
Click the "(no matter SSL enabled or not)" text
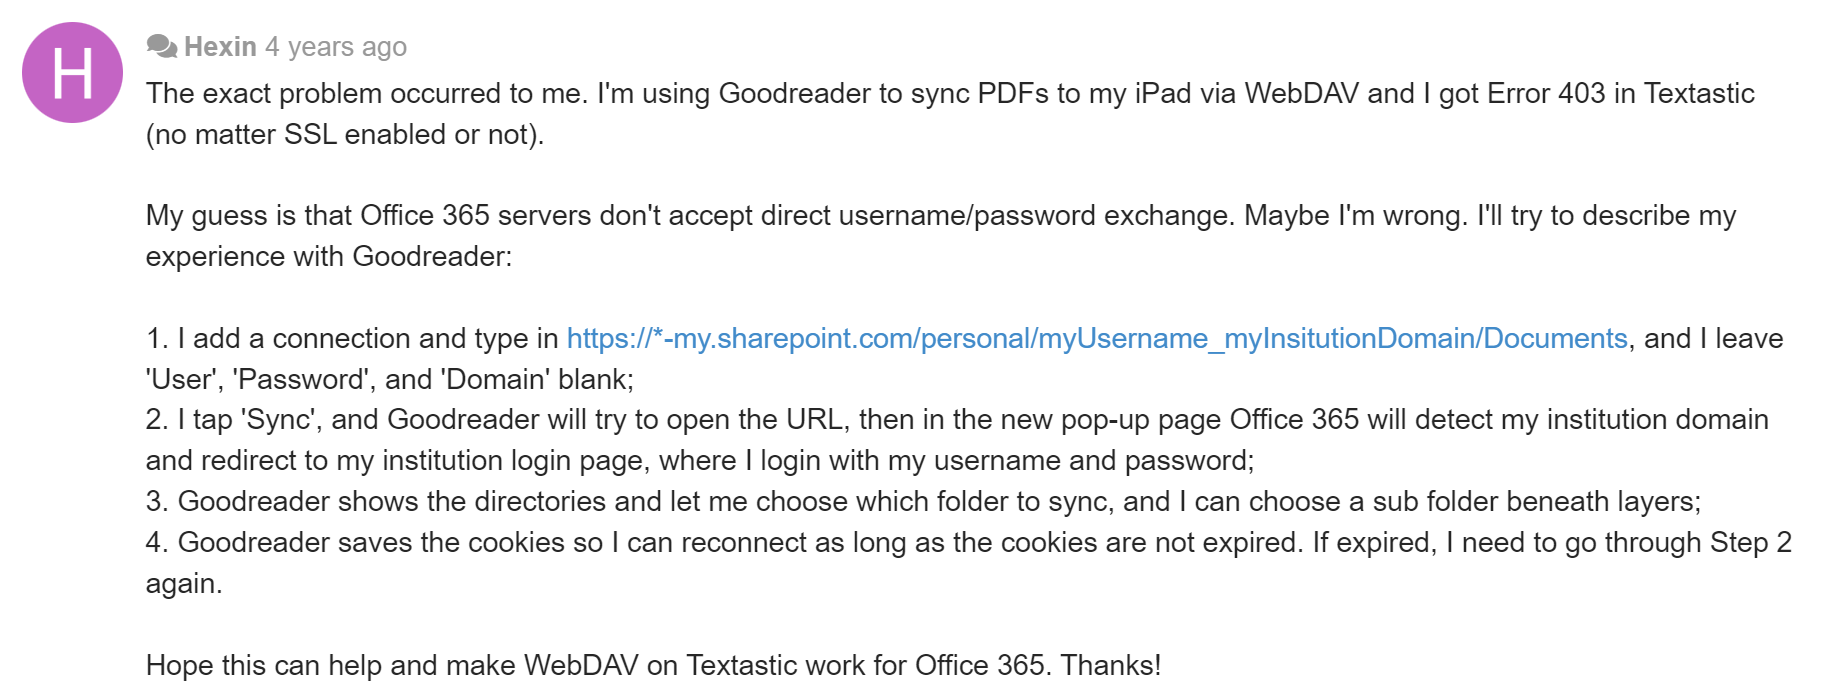pyautogui.click(x=345, y=134)
